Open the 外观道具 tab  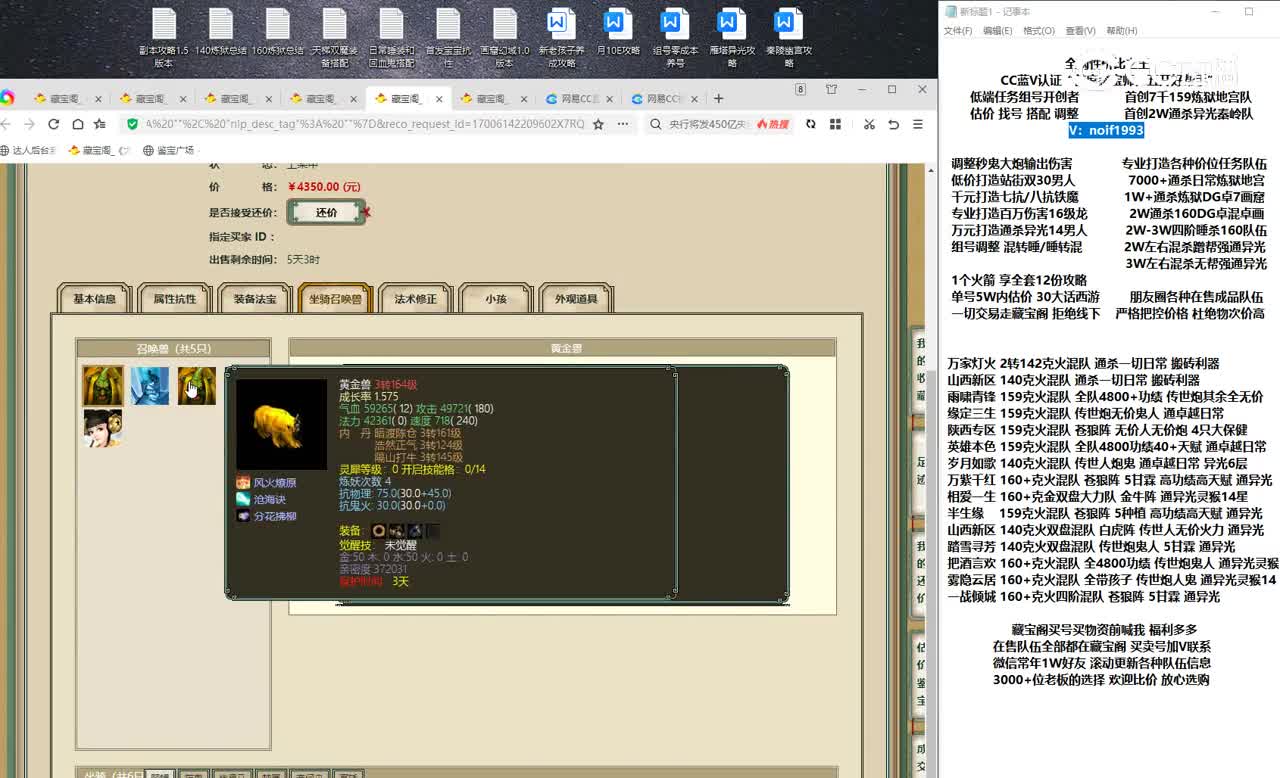point(576,299)
